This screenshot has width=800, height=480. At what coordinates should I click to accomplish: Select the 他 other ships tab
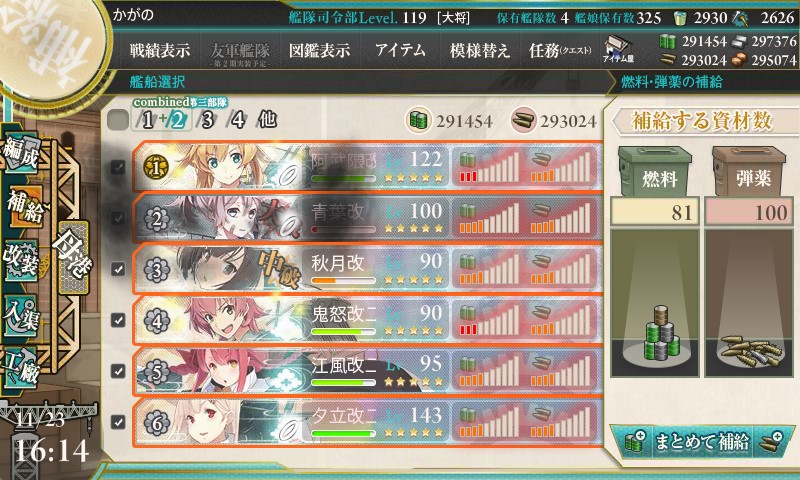click(268, 120)
